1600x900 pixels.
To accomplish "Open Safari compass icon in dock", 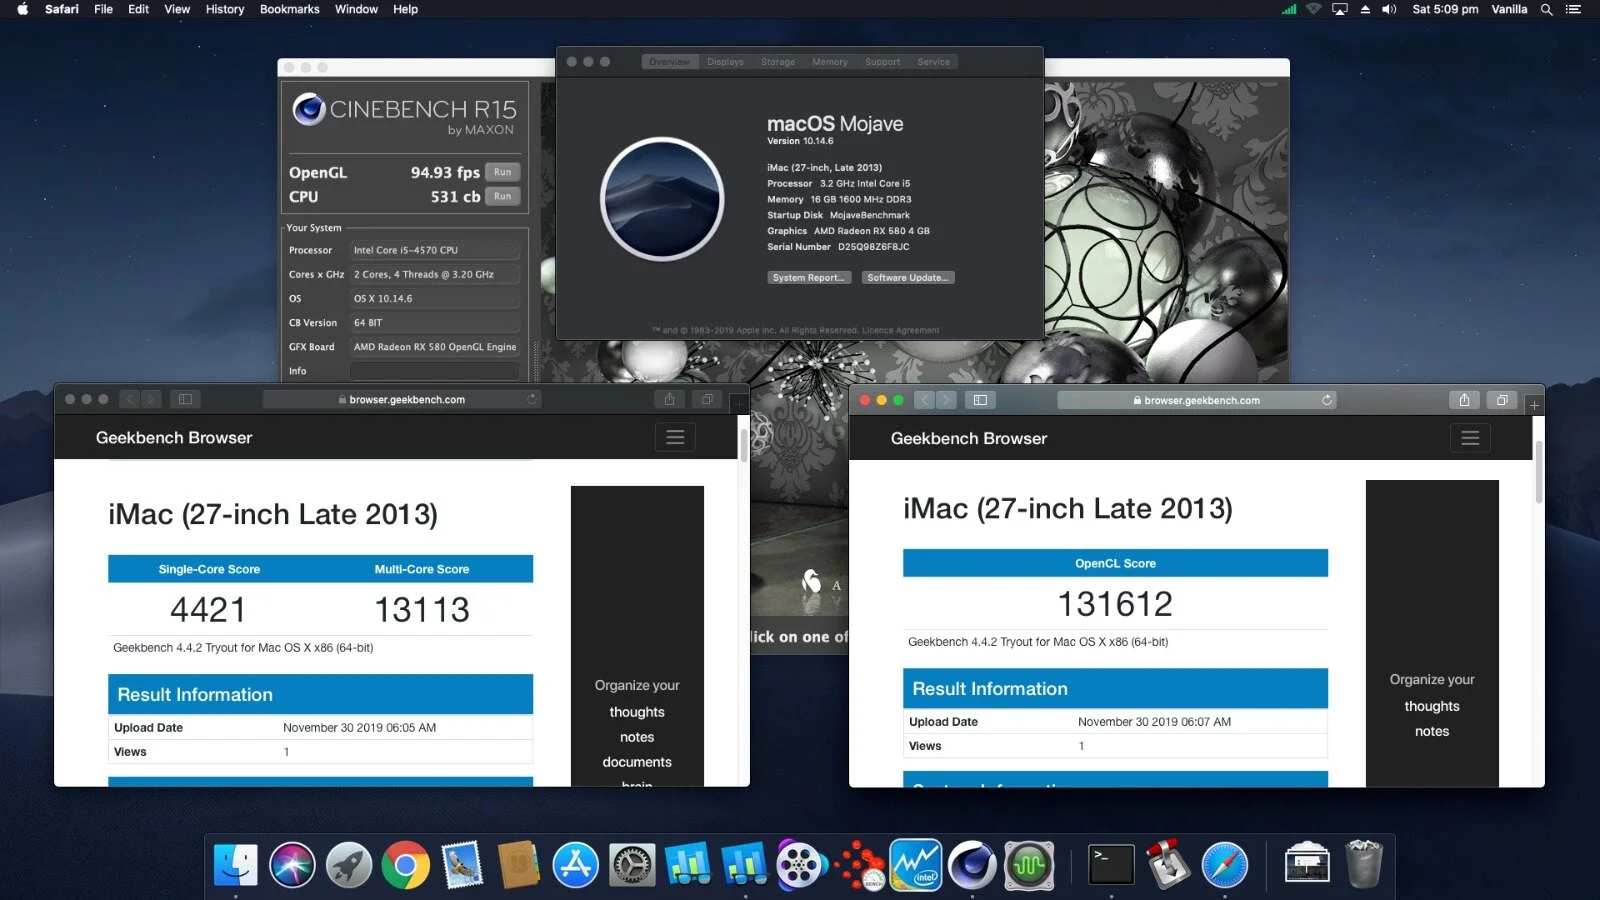I will point(1224,865).
